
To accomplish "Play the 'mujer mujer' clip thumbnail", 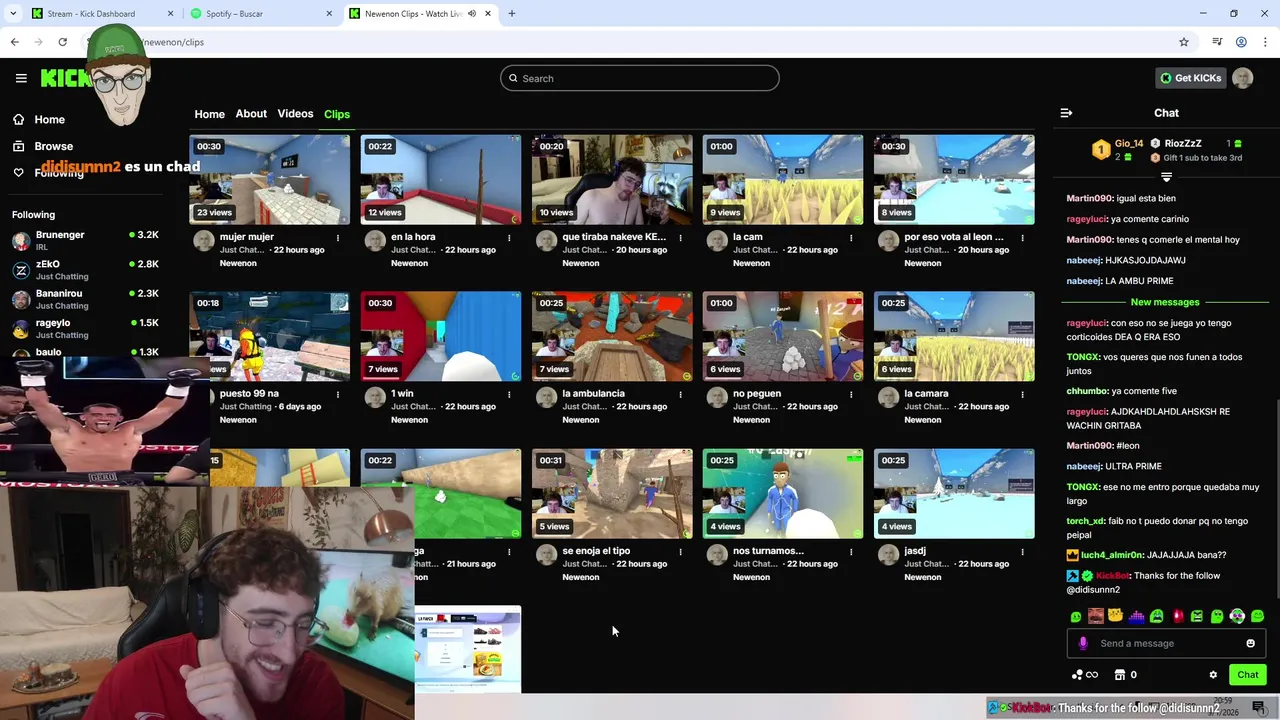I will pos(270,180).
